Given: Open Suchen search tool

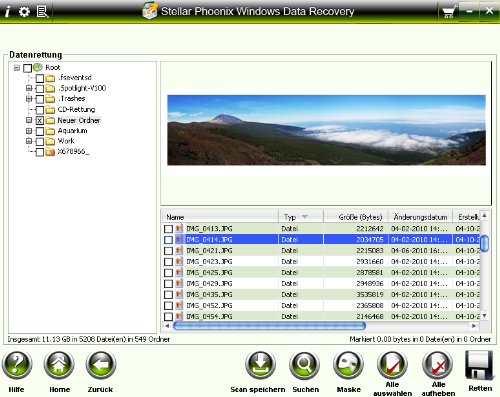Looking at the screenshot, I should 304,365.
